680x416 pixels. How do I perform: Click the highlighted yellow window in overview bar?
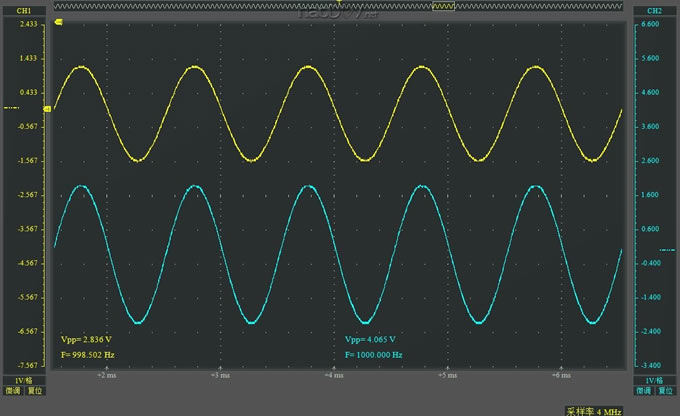tap(442, 6)
